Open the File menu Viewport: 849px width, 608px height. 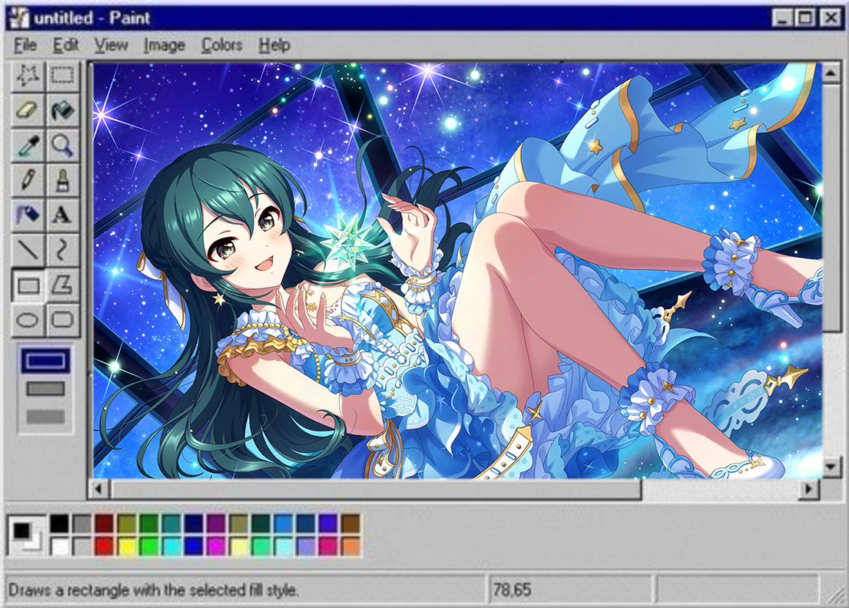click(x=25, y=45)
